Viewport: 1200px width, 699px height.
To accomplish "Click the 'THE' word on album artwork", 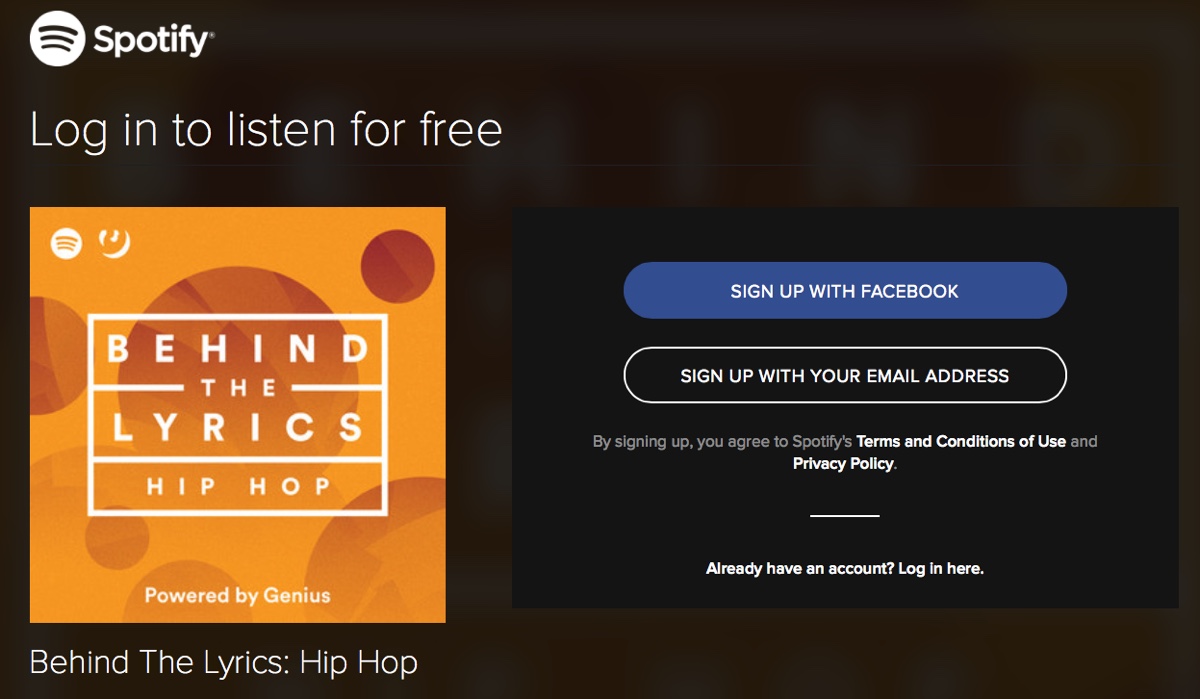I will click(x=238, y=388).
